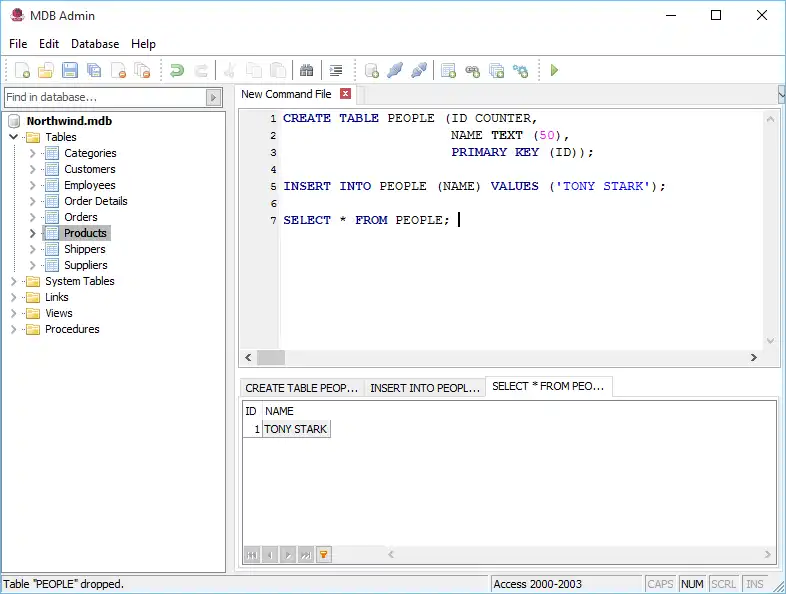Image resolution: width=786 pixels, height=594 pixels.
Task: Click the filter funnel icon in results navigator
Action: [323, 554]
